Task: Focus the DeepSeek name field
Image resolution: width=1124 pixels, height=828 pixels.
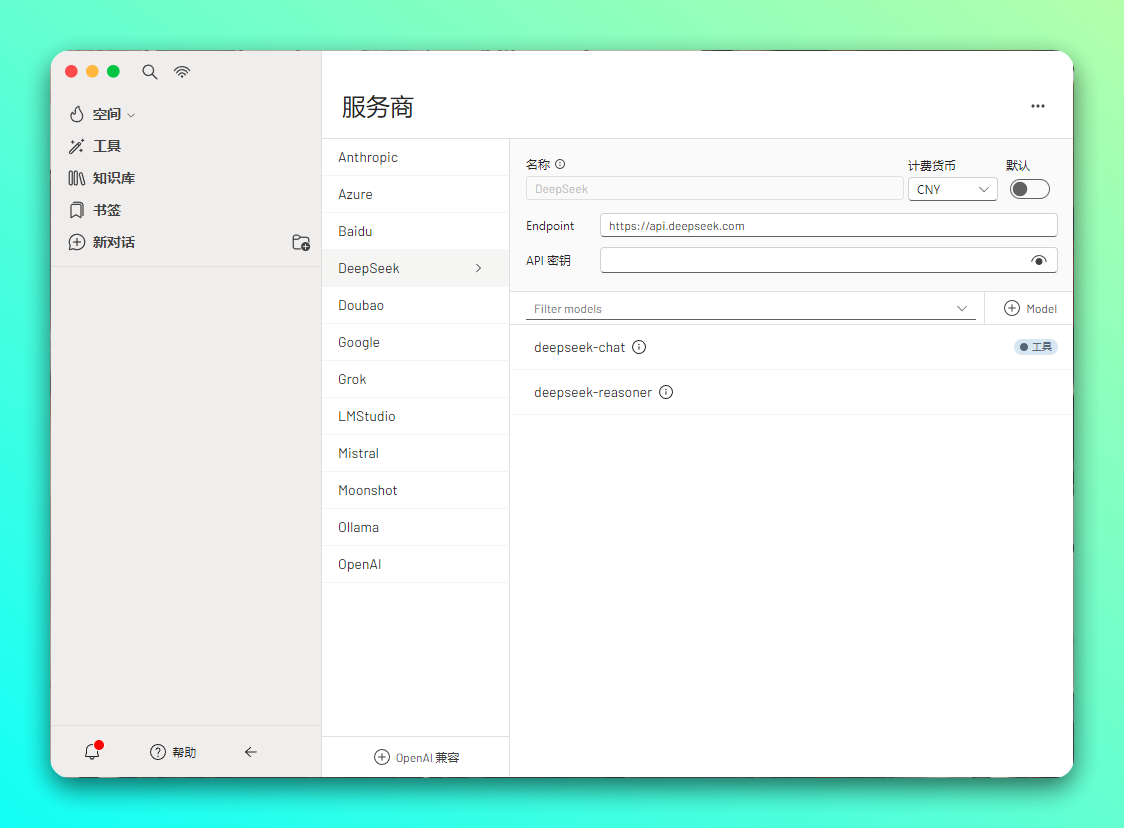Action: (714, 189)
